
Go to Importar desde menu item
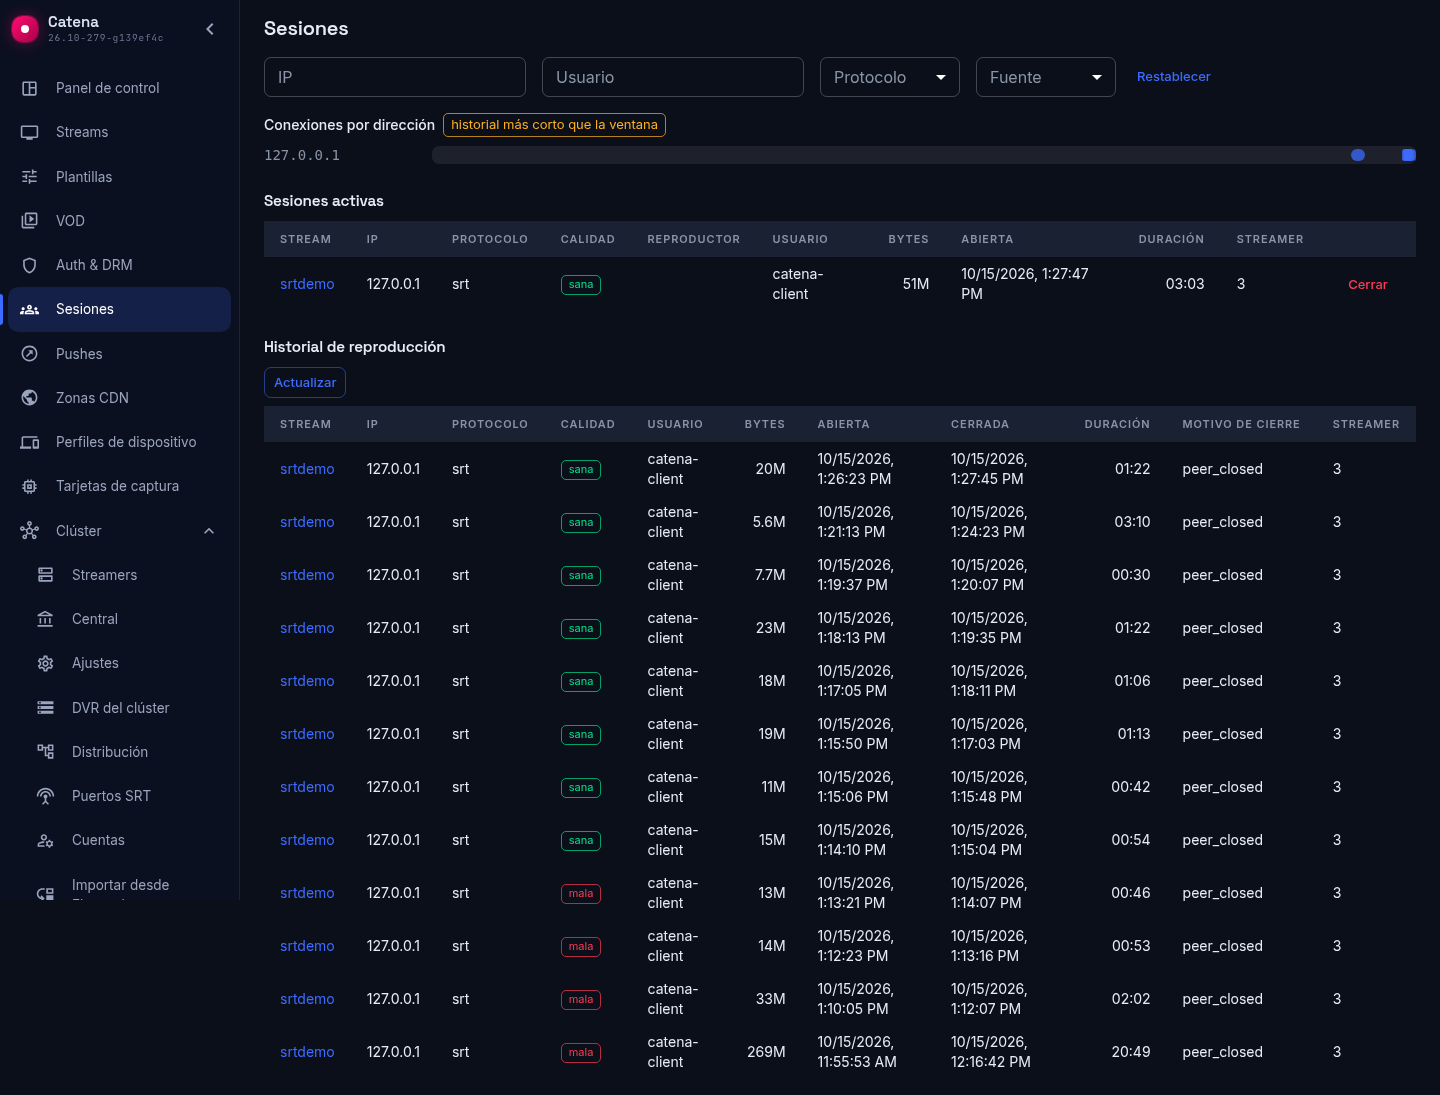120,885
